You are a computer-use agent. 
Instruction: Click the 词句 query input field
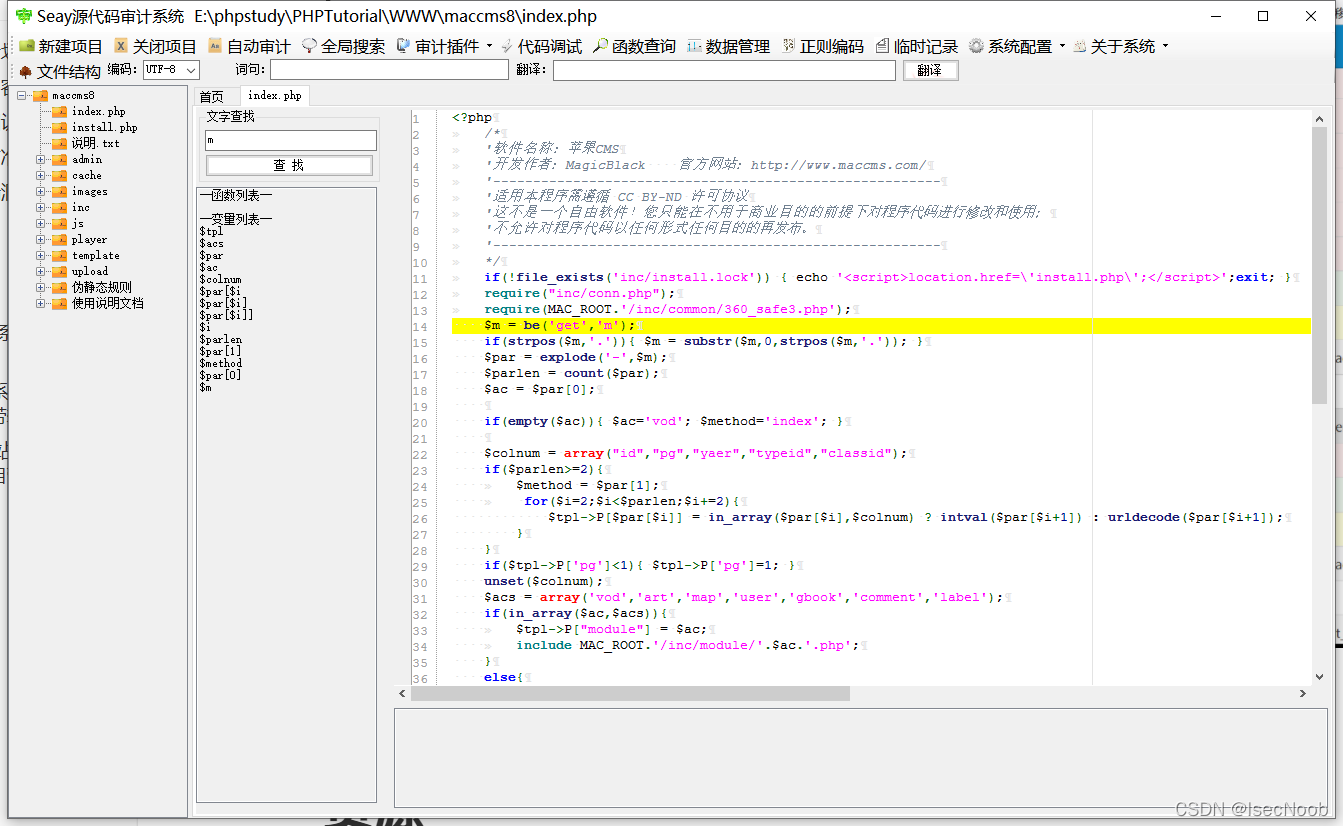(389, 70)
